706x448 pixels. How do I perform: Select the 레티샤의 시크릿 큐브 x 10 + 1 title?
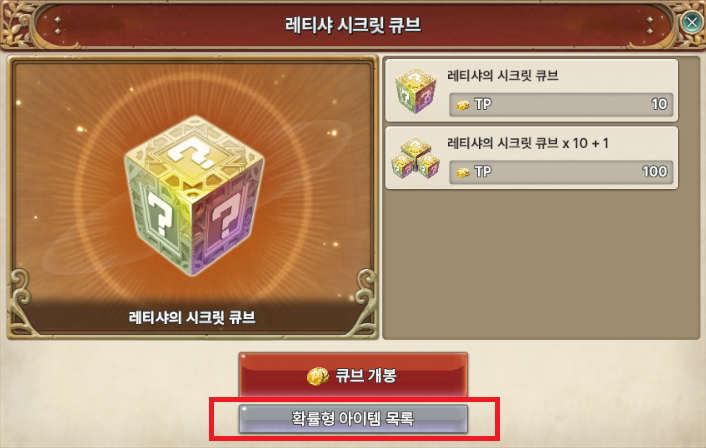point(527,143)
